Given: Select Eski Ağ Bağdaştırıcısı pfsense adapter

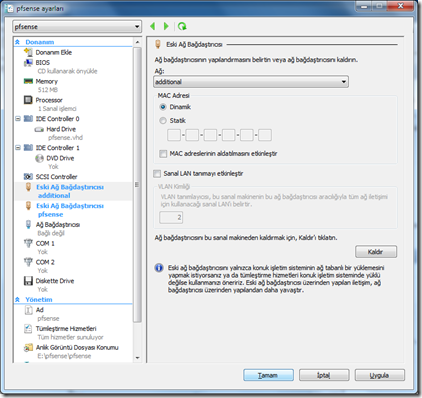Looking at the screenshot, I should point(73,210).
